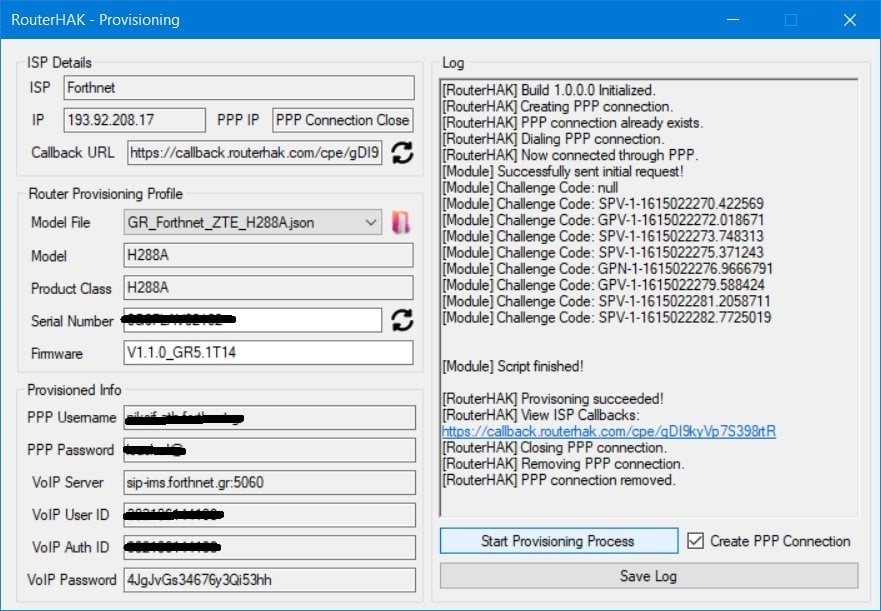
Task: Save the log output
Action: [x=649, y=576]
